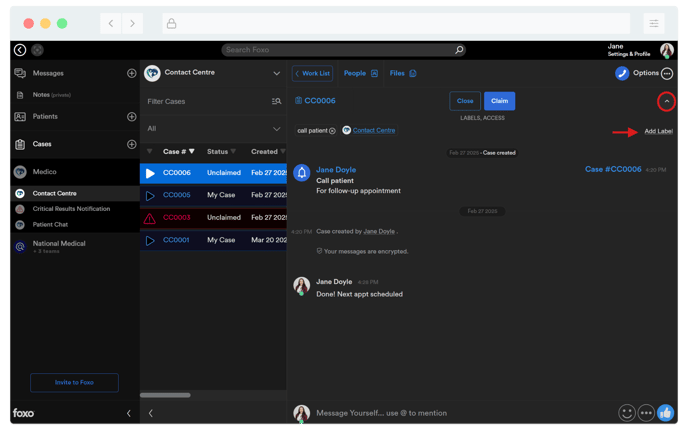Open the All cases filter dropdown
The height and width of the screenshot is (430, 688).
tap(214, 129)
